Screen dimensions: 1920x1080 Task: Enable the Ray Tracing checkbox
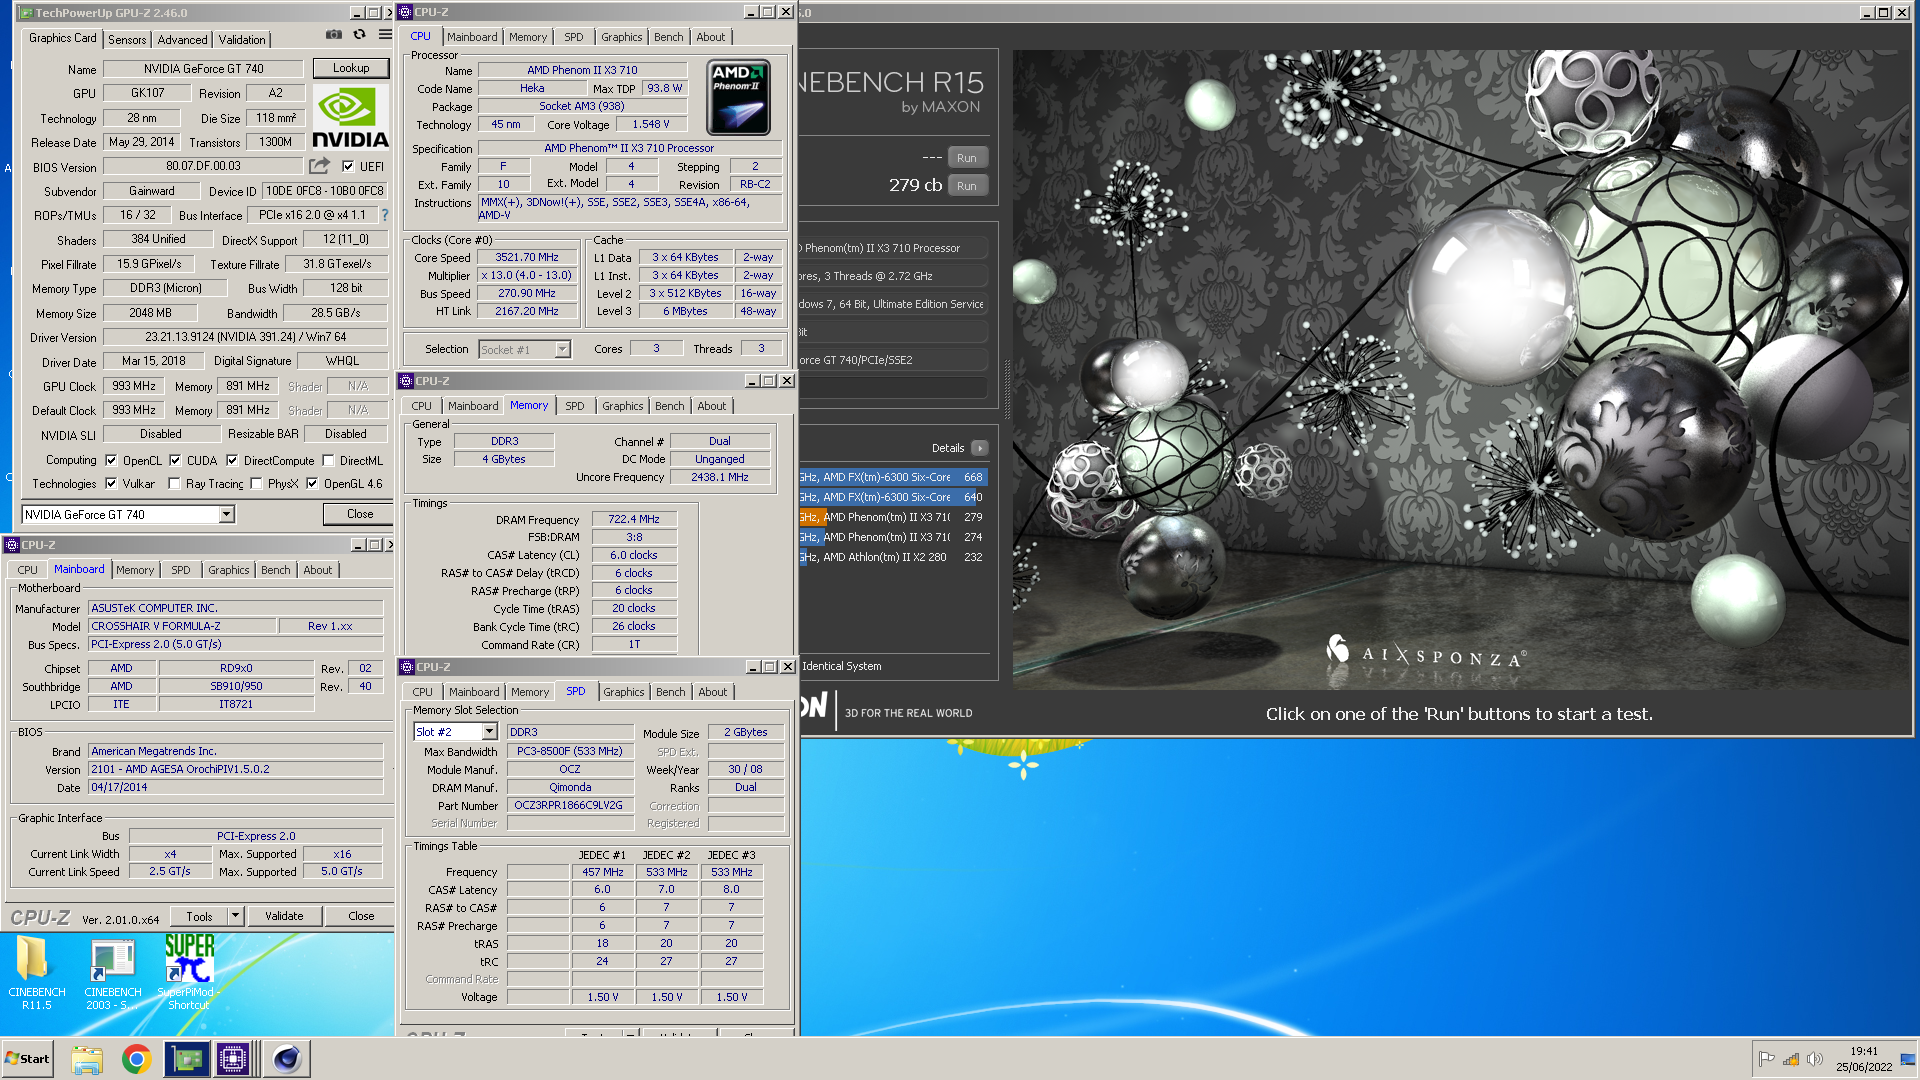[174, 484]
